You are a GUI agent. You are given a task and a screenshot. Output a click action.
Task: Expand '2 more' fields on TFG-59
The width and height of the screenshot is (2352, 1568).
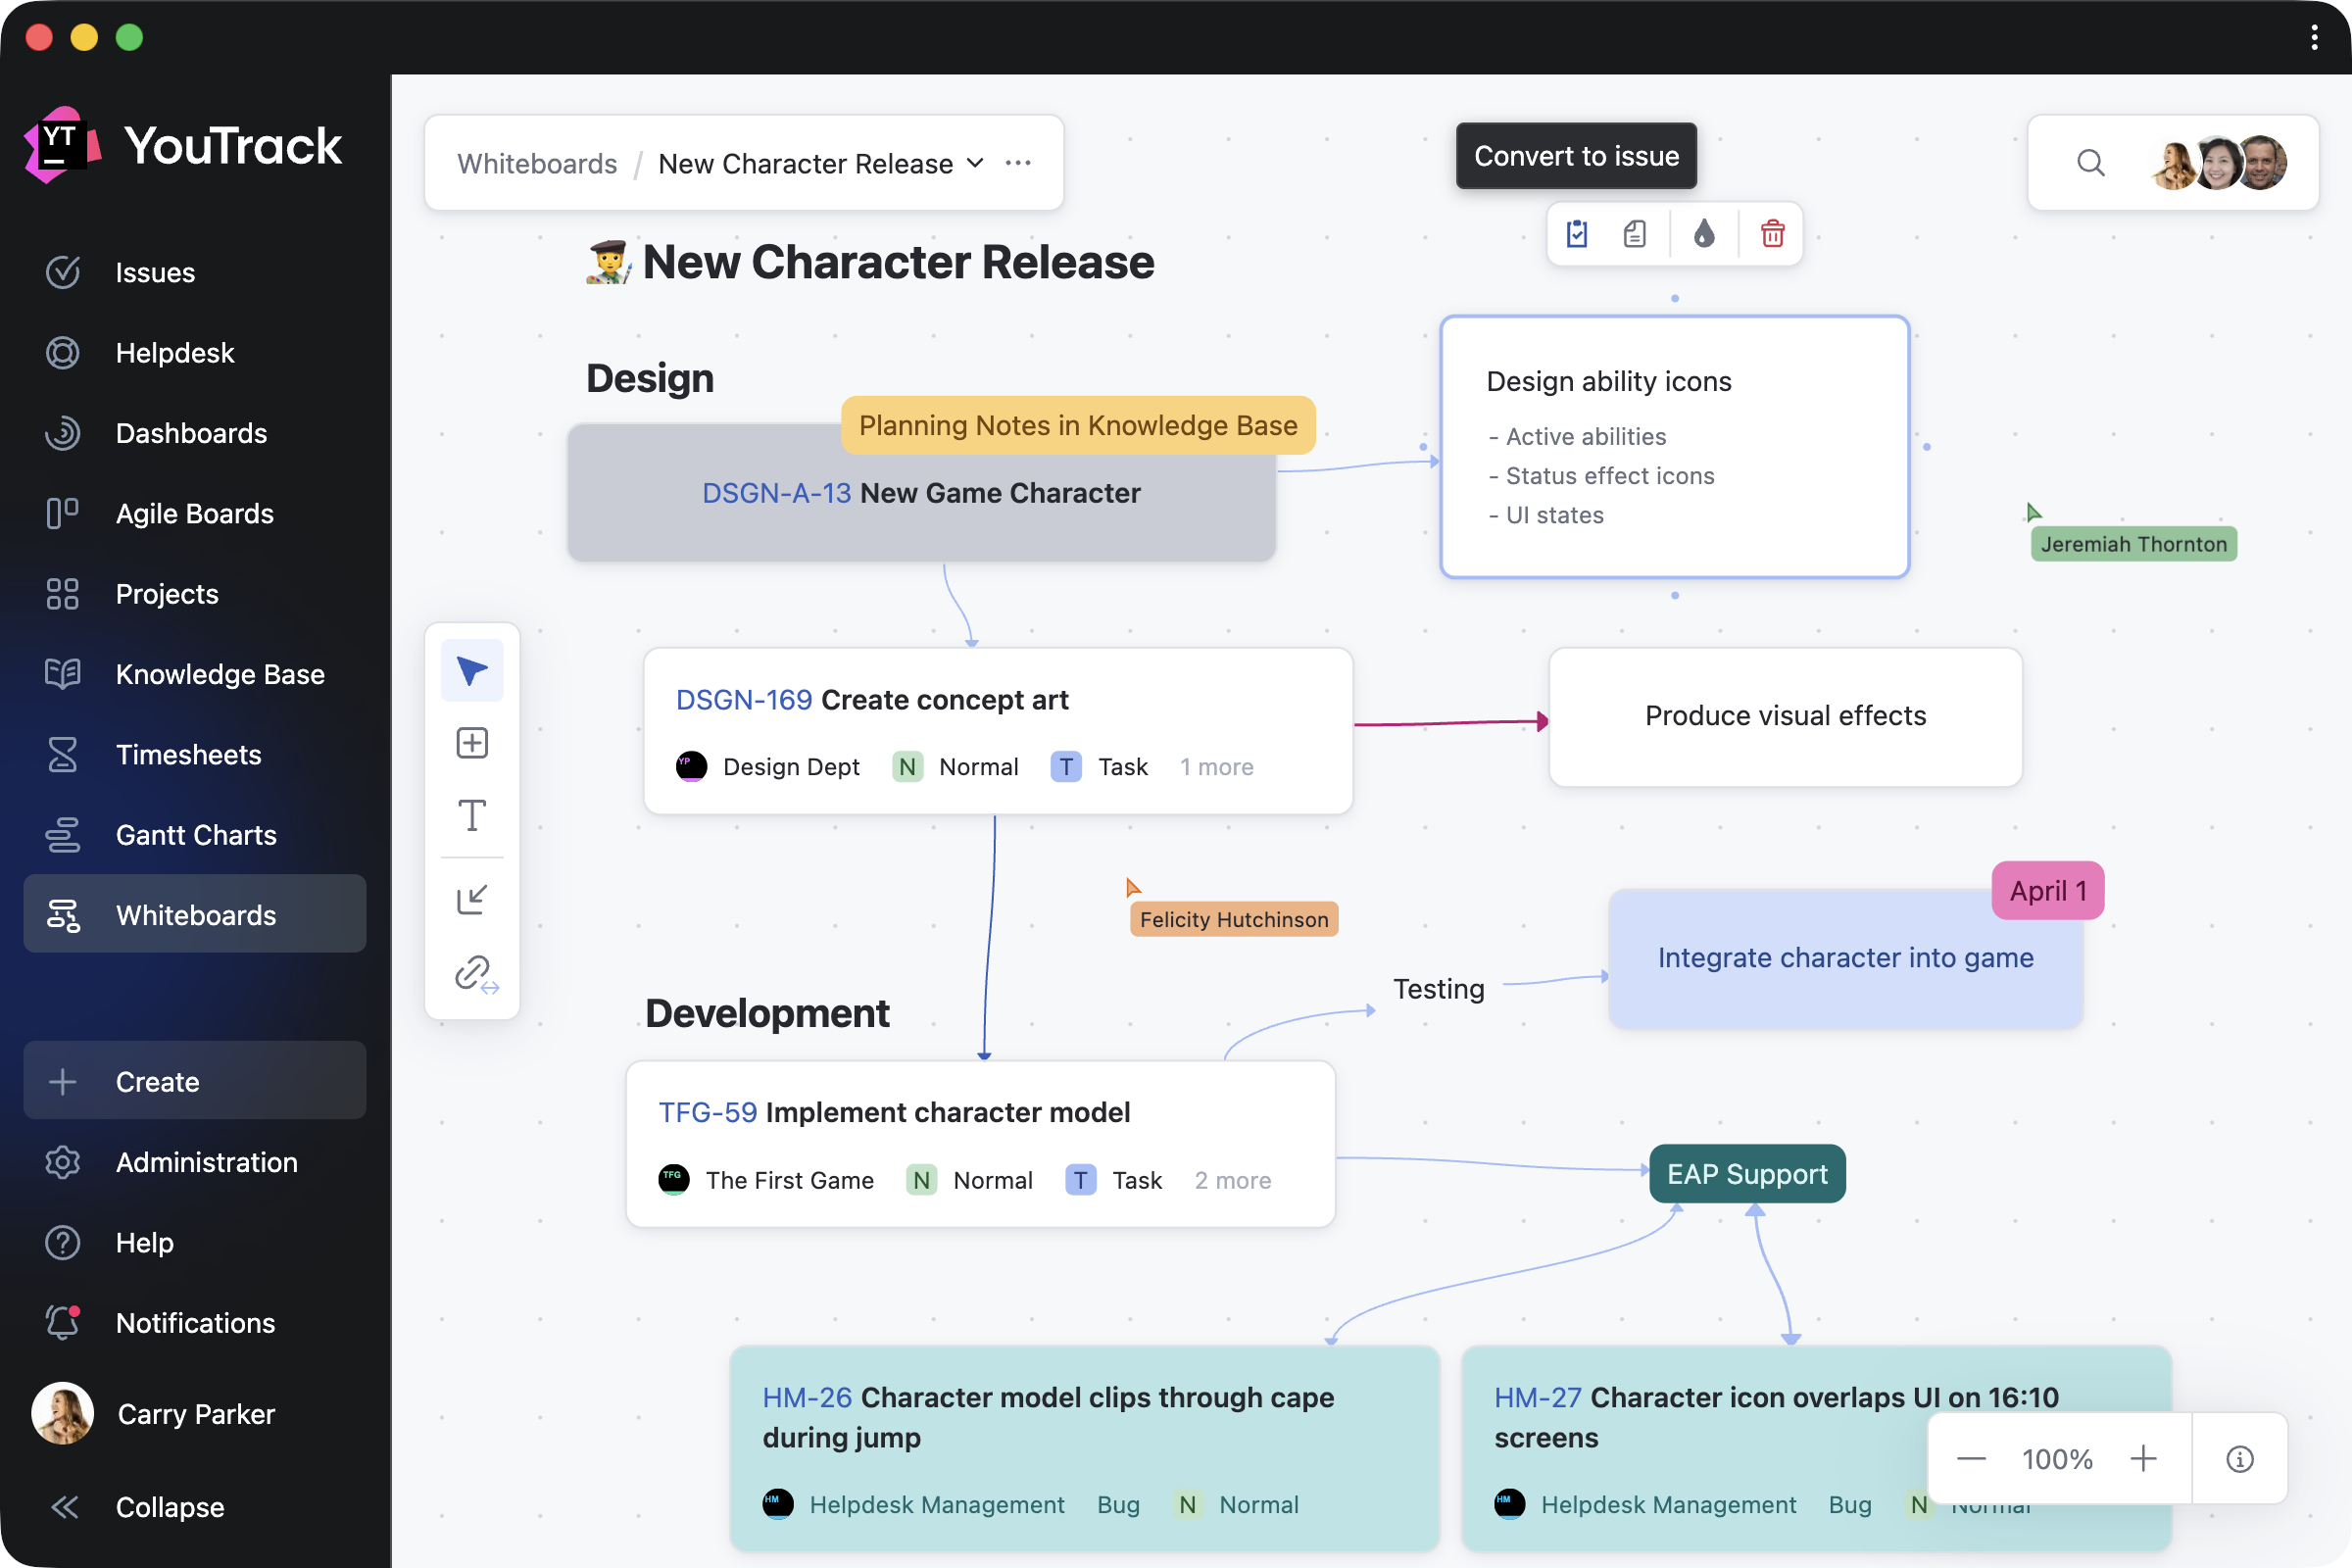pos(1232,1180)
